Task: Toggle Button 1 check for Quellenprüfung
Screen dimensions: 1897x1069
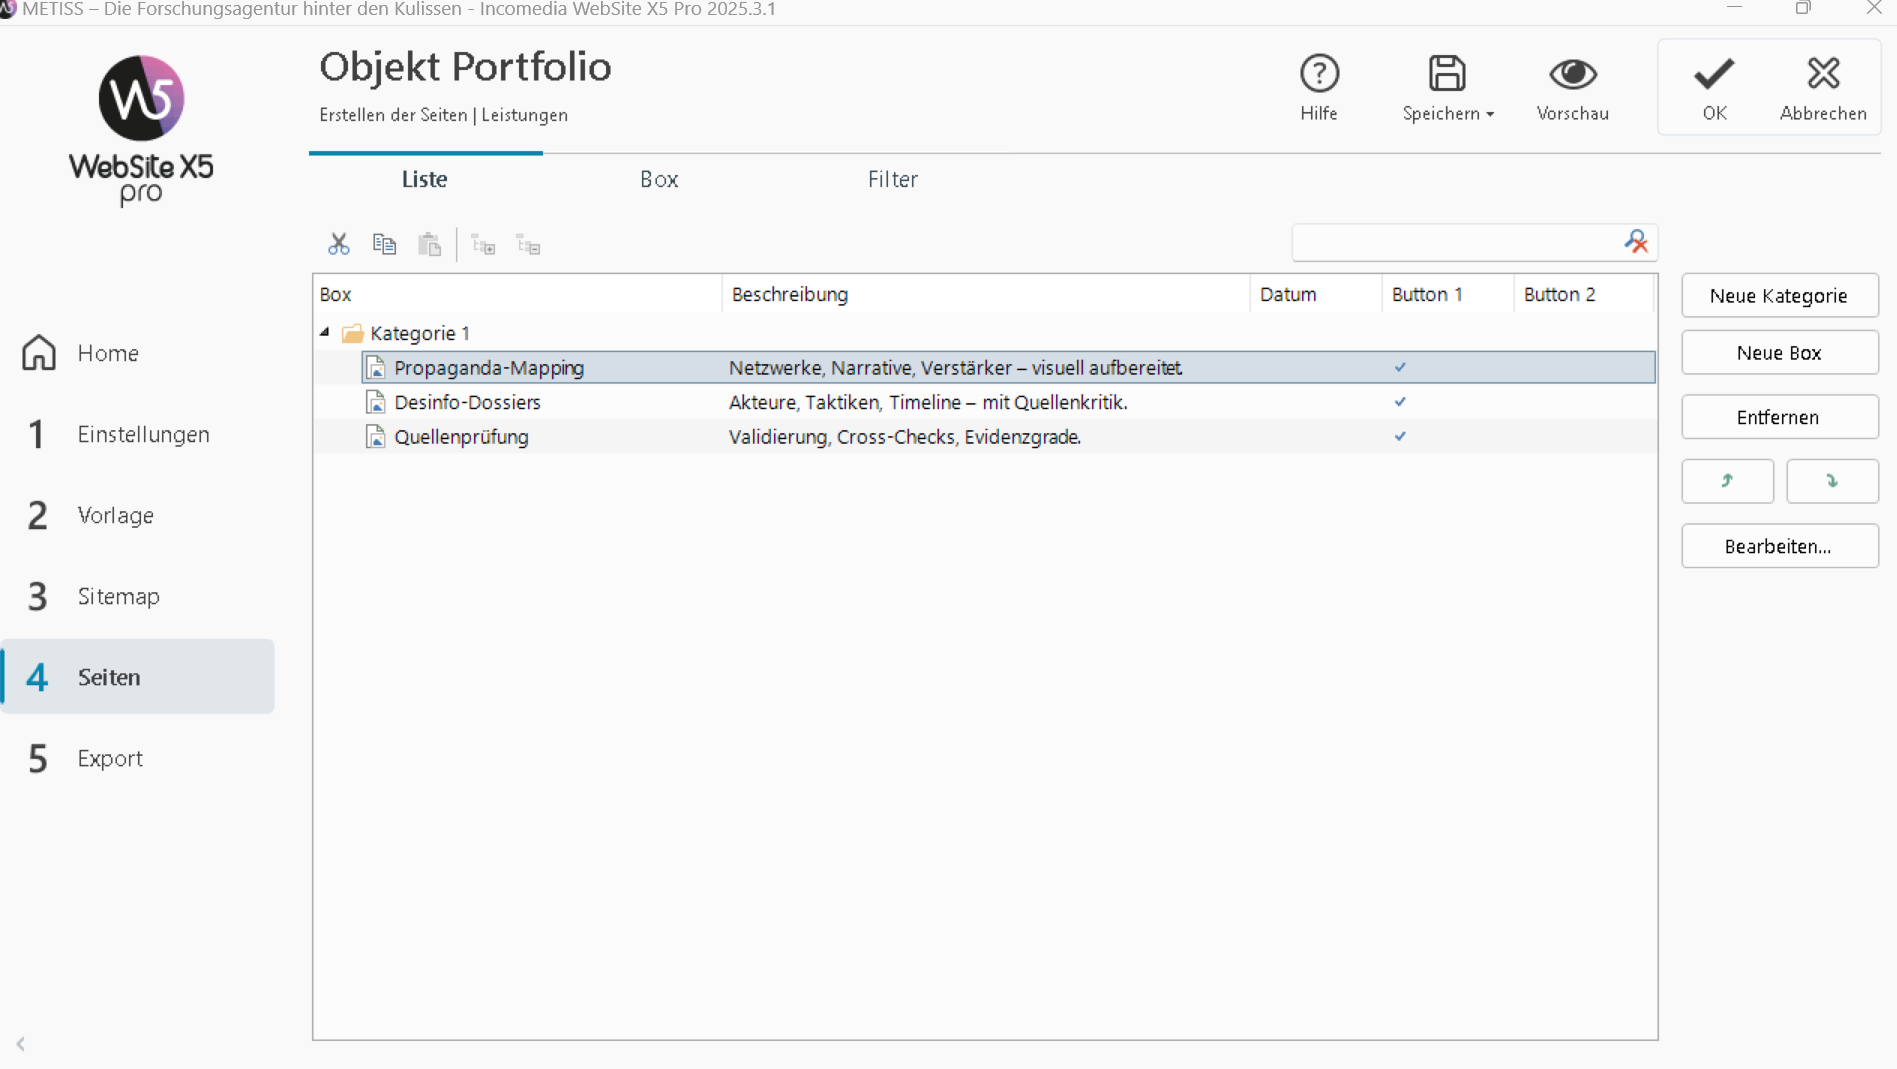Action: click(x=1400, y=437)
